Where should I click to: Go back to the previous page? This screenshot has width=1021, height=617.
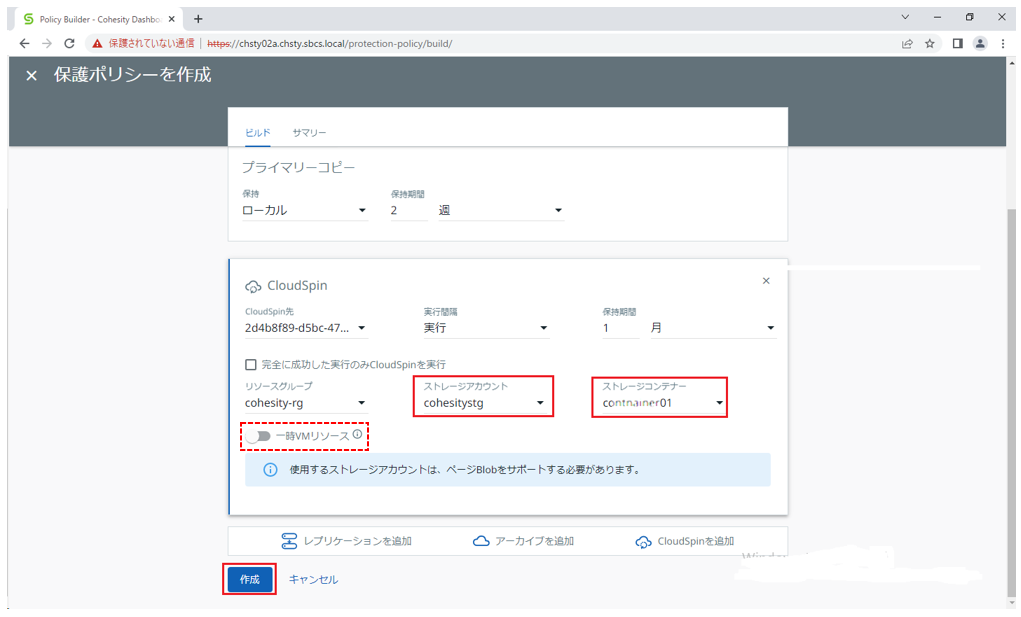24,44
